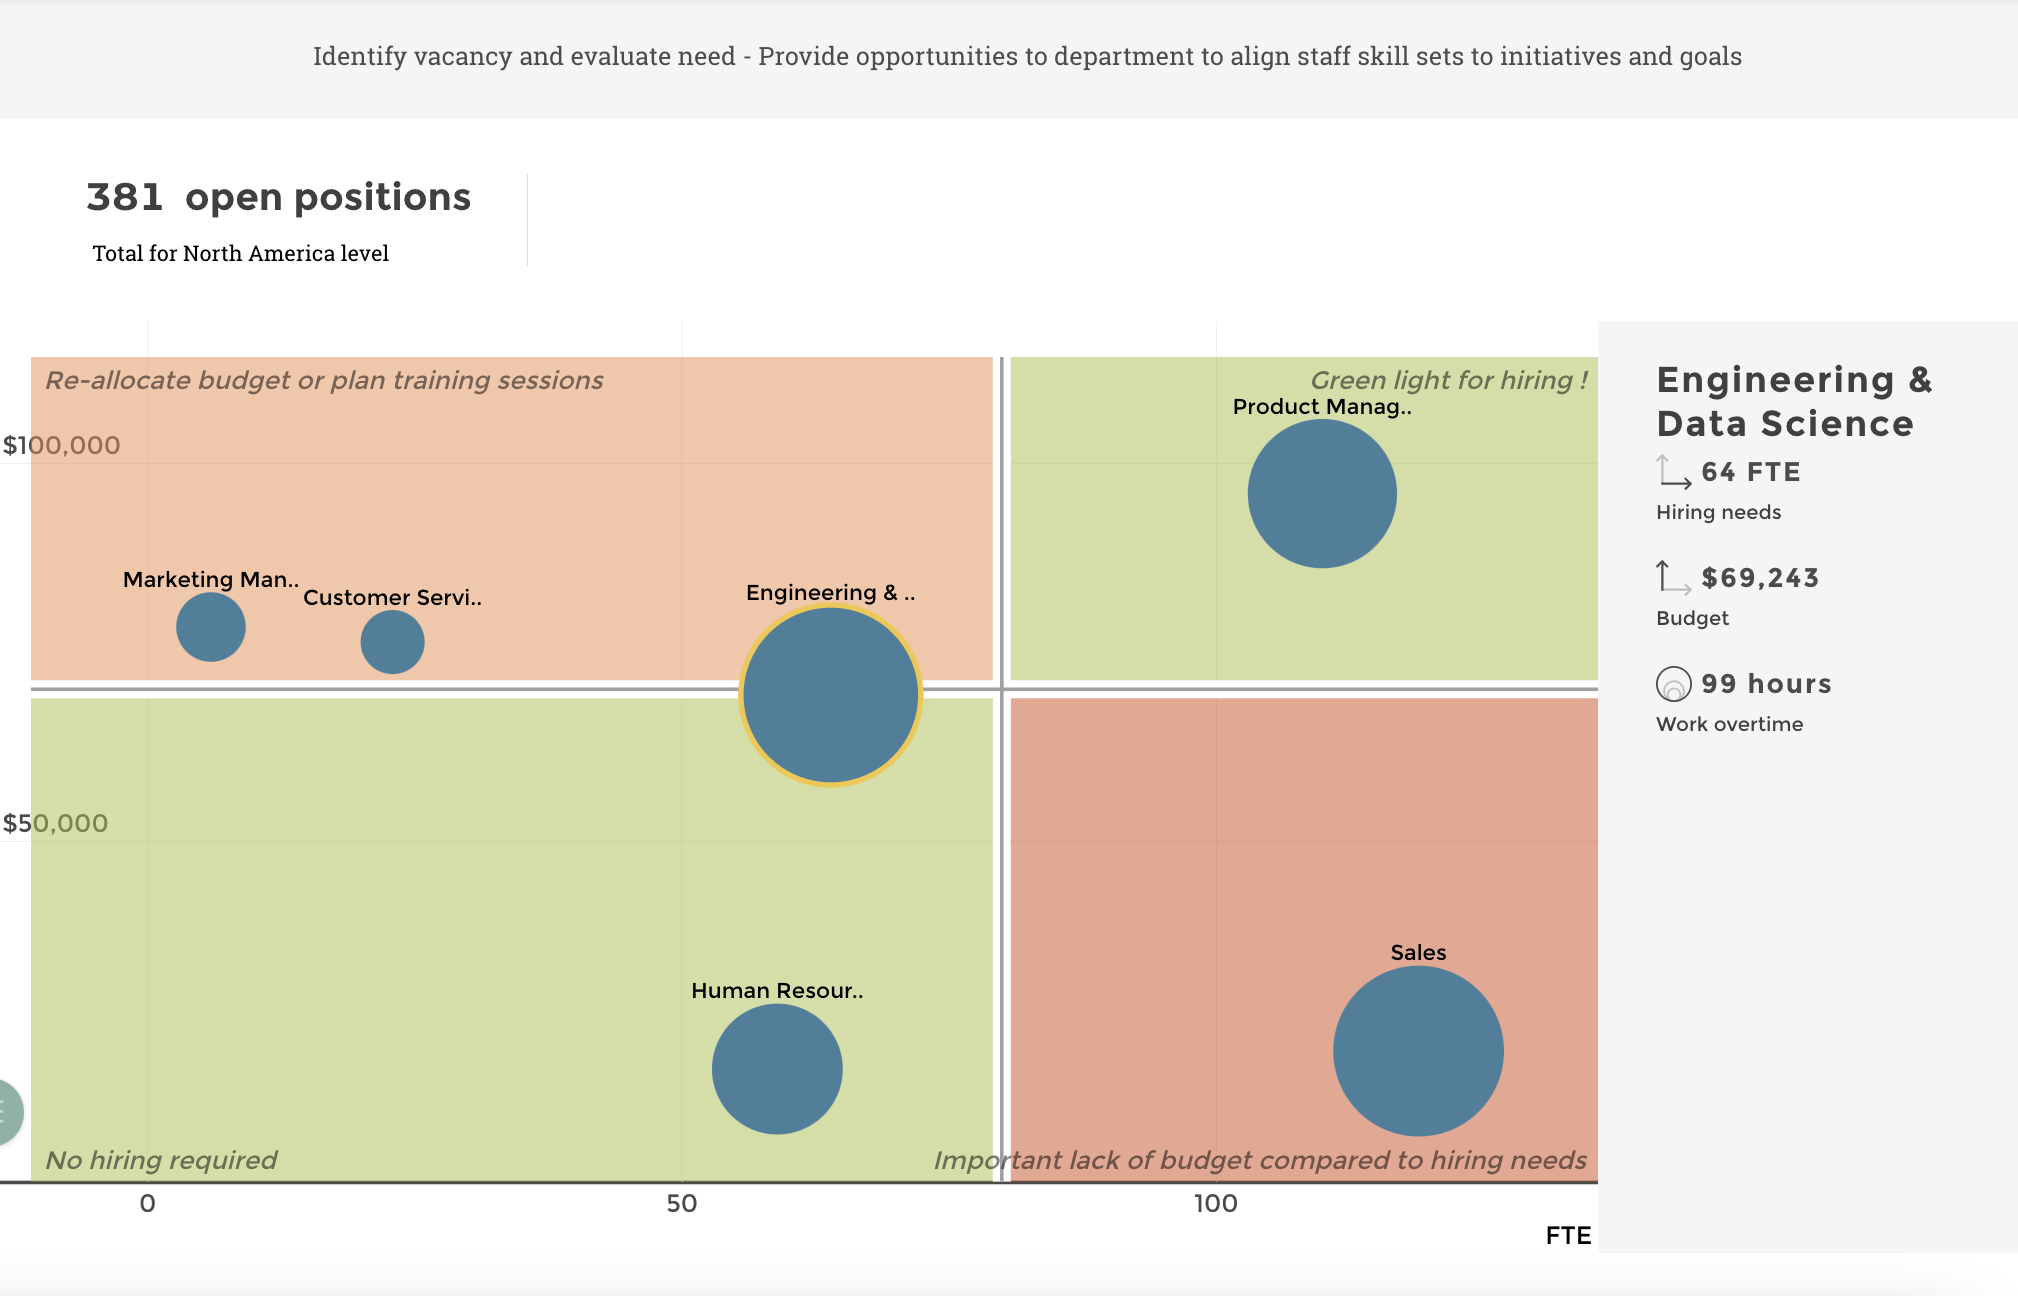Select the Customer Service bubble

pyautogui.click(x=392, y=642)
